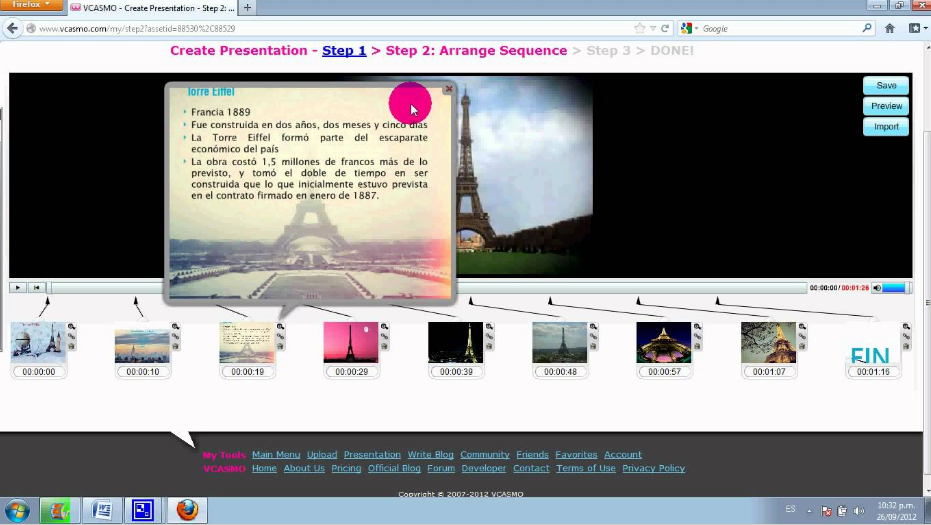Bookmark the page with the star icon
This screenshot has height=525, width=931.
click(640, 28)
